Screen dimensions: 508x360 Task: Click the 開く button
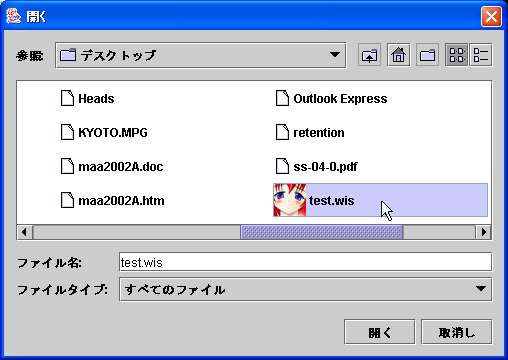[x=380, y=332]
